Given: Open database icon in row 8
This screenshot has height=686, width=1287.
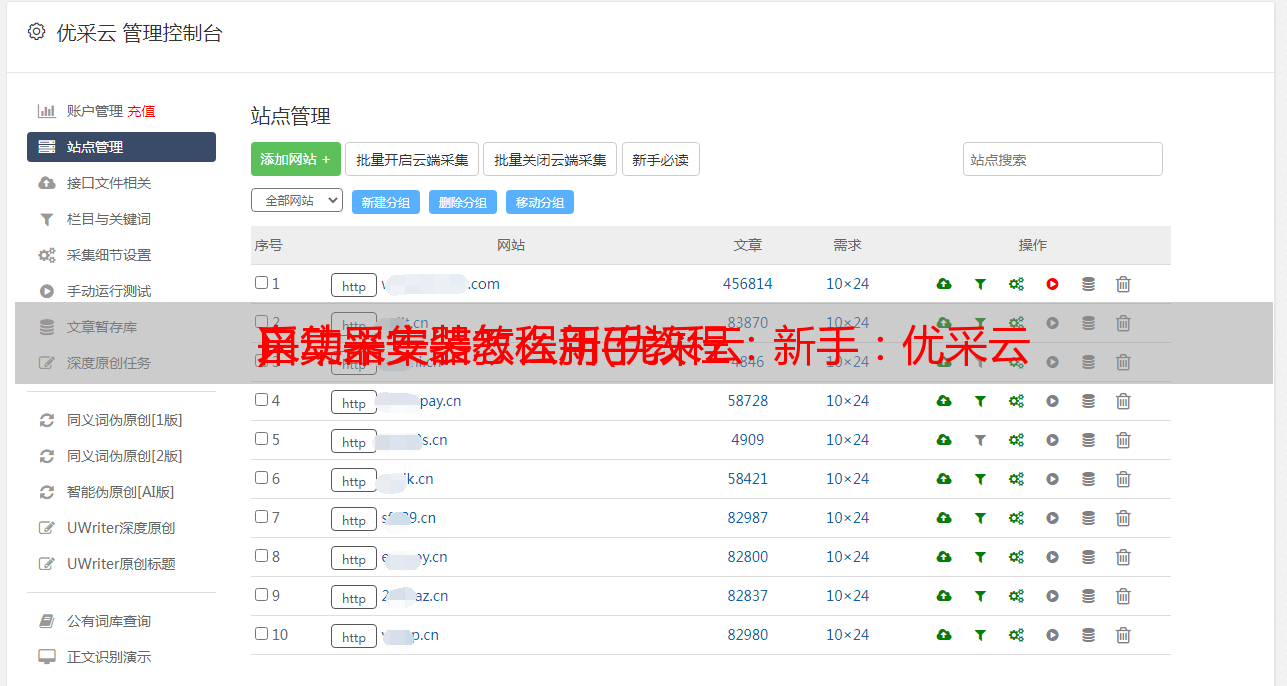Looking at the screenshot, I should click(1088, 557).
